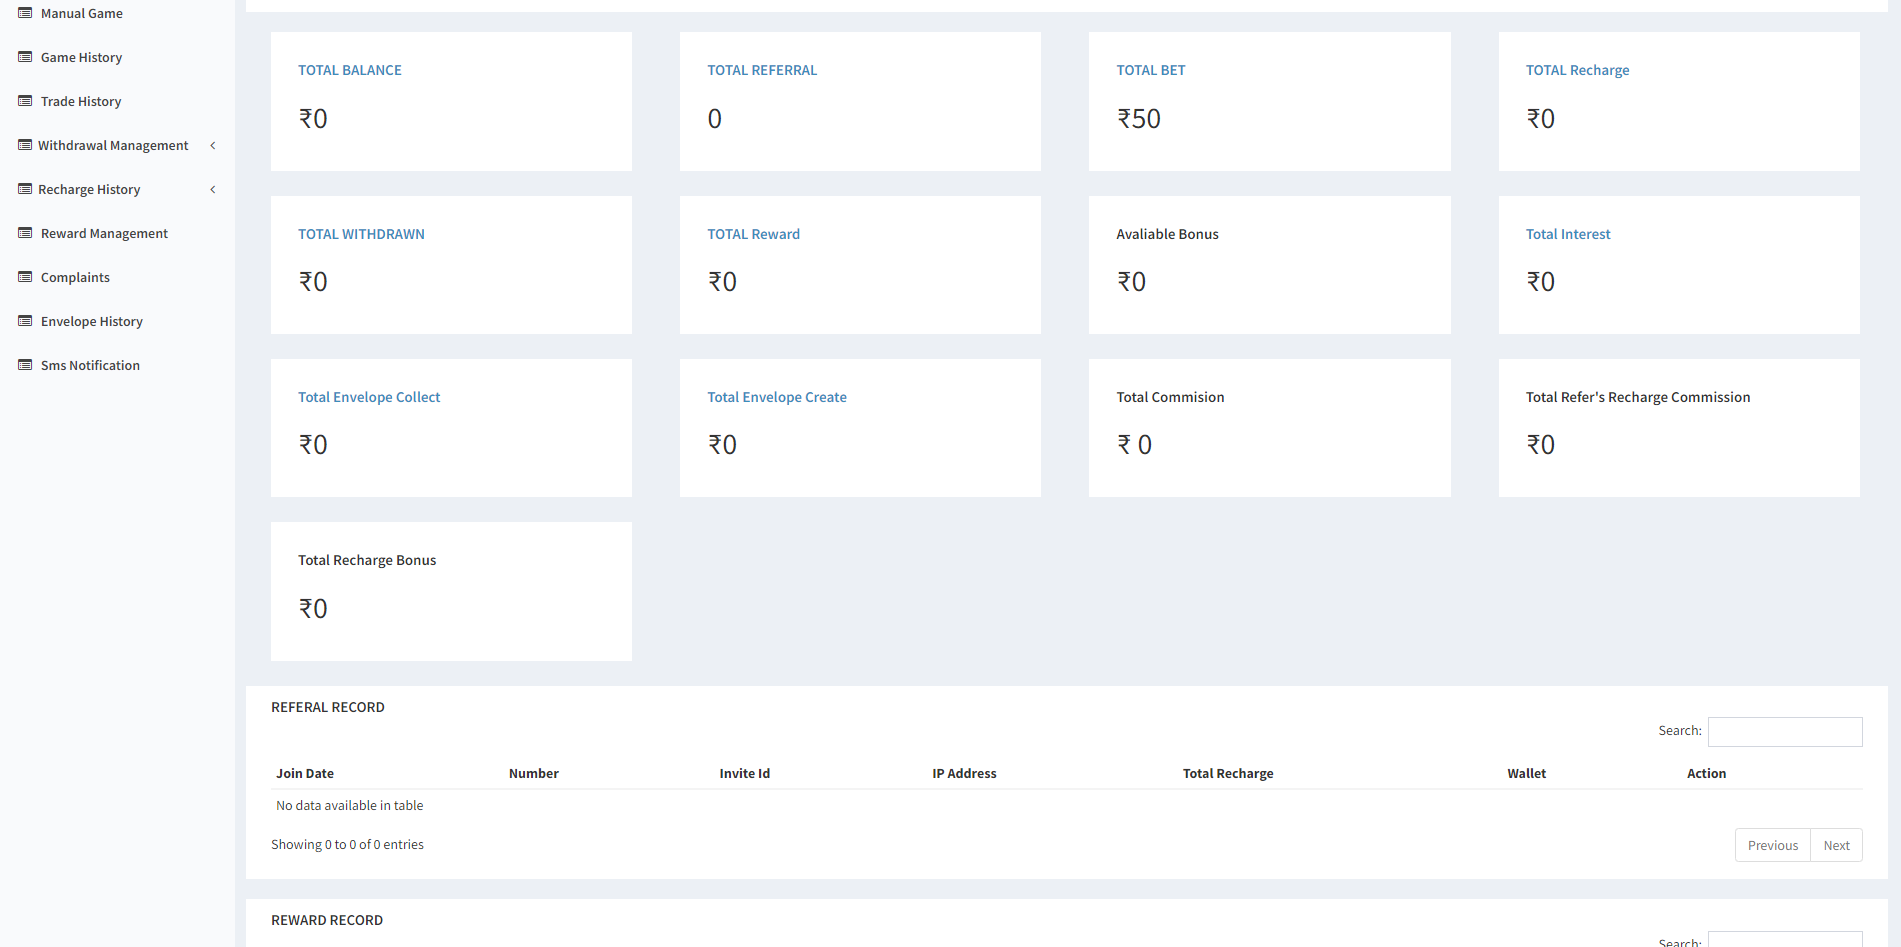Viewport: 1901px width, 947px height.
Task: Click the Complaints sidebar icon
Action: point(25,277)
